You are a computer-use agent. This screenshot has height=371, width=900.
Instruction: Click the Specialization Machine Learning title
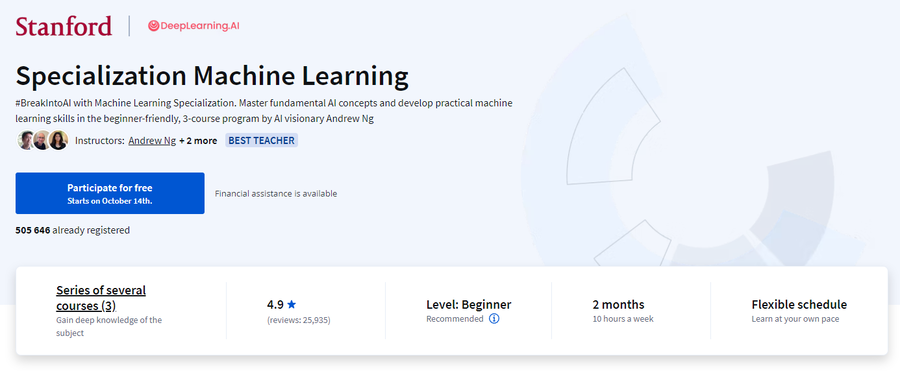click(212, 76)
